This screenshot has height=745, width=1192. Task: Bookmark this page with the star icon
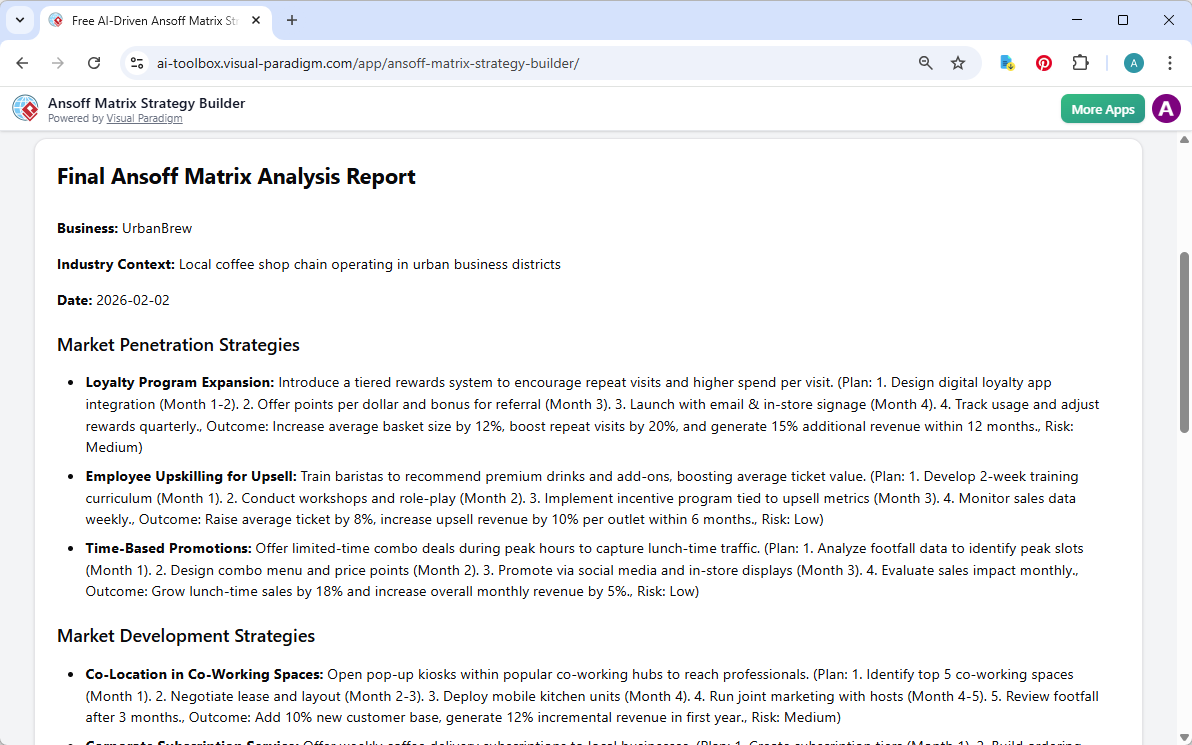(x=958, y=62)
